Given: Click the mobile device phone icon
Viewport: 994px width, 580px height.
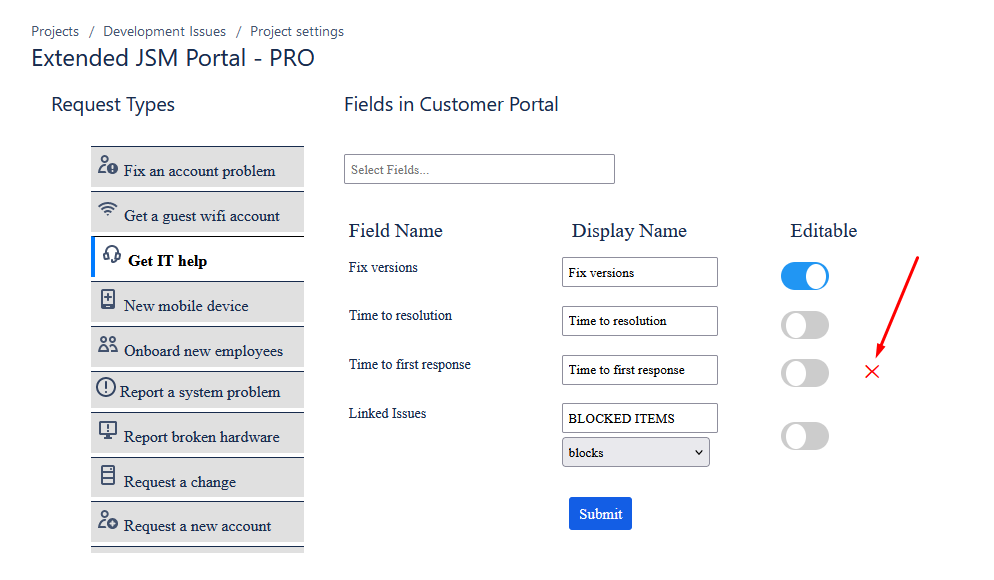Looking at the screenshot, I should pos(108,301).
